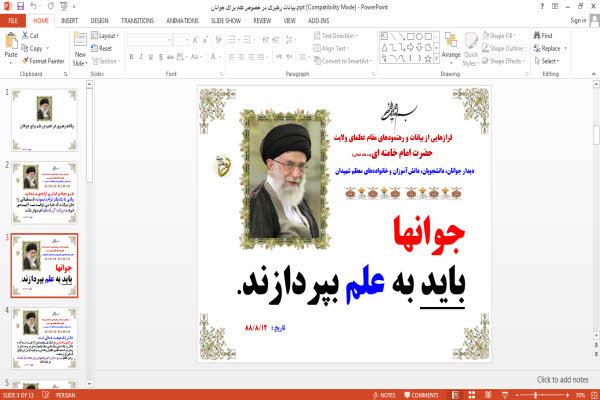Toggle justify paragraph alignment
Viewport: 600px width, 400px height.
261,57
